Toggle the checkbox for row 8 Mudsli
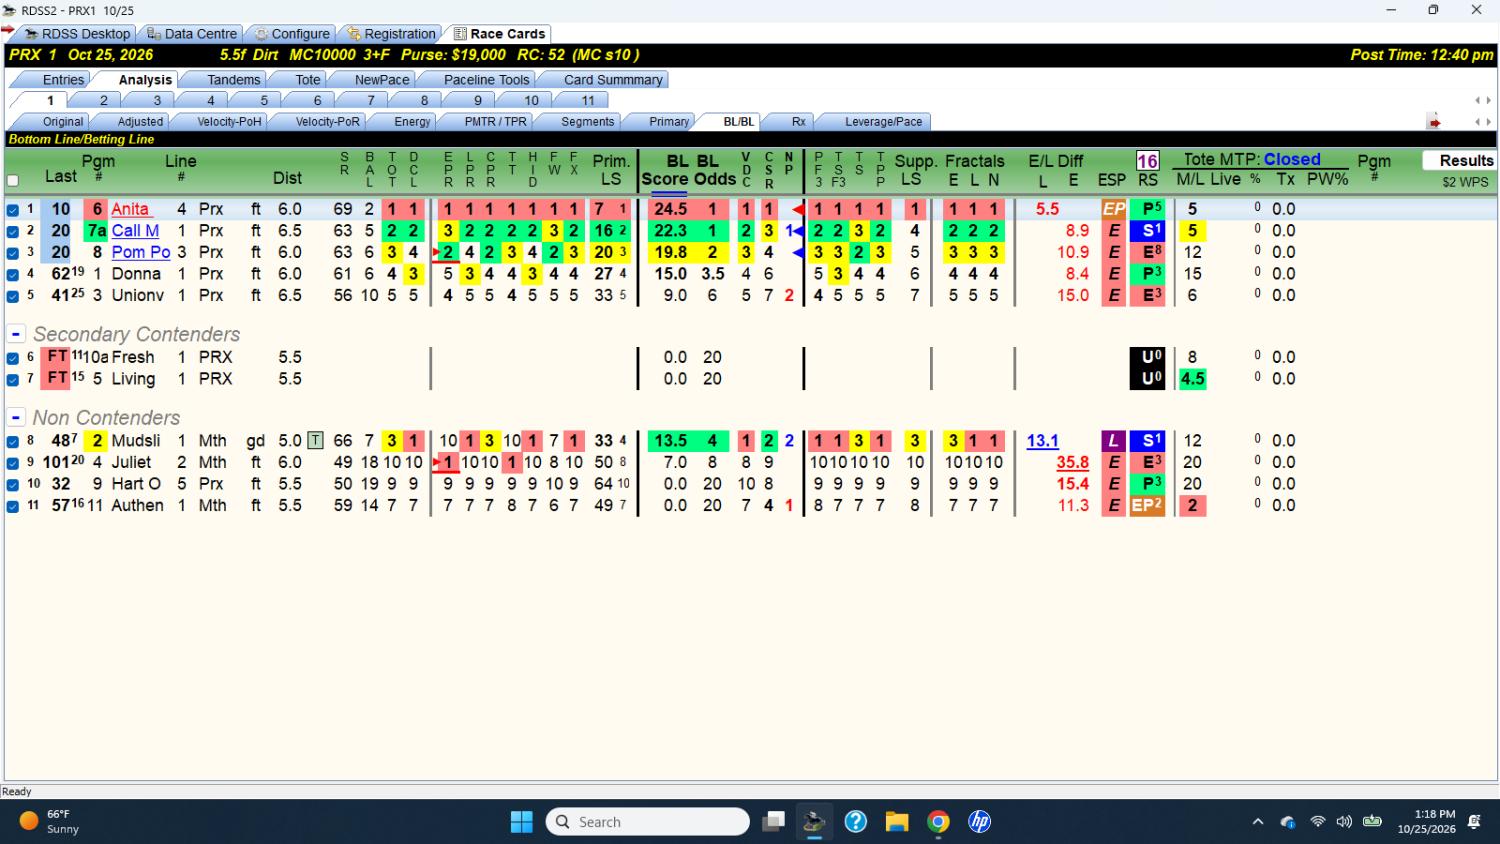Image resolution: width=1500 pixels, height=844 pixels. pyautogui.click(x=13, y=441)
